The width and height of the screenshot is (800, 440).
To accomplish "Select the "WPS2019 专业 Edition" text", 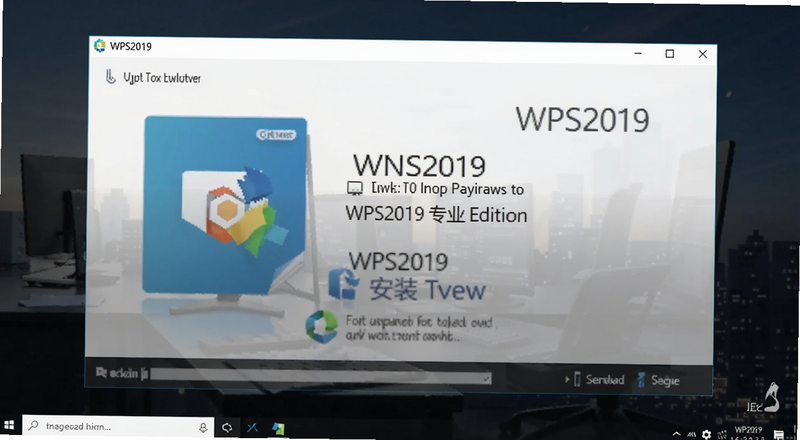I will pos(436,214).
